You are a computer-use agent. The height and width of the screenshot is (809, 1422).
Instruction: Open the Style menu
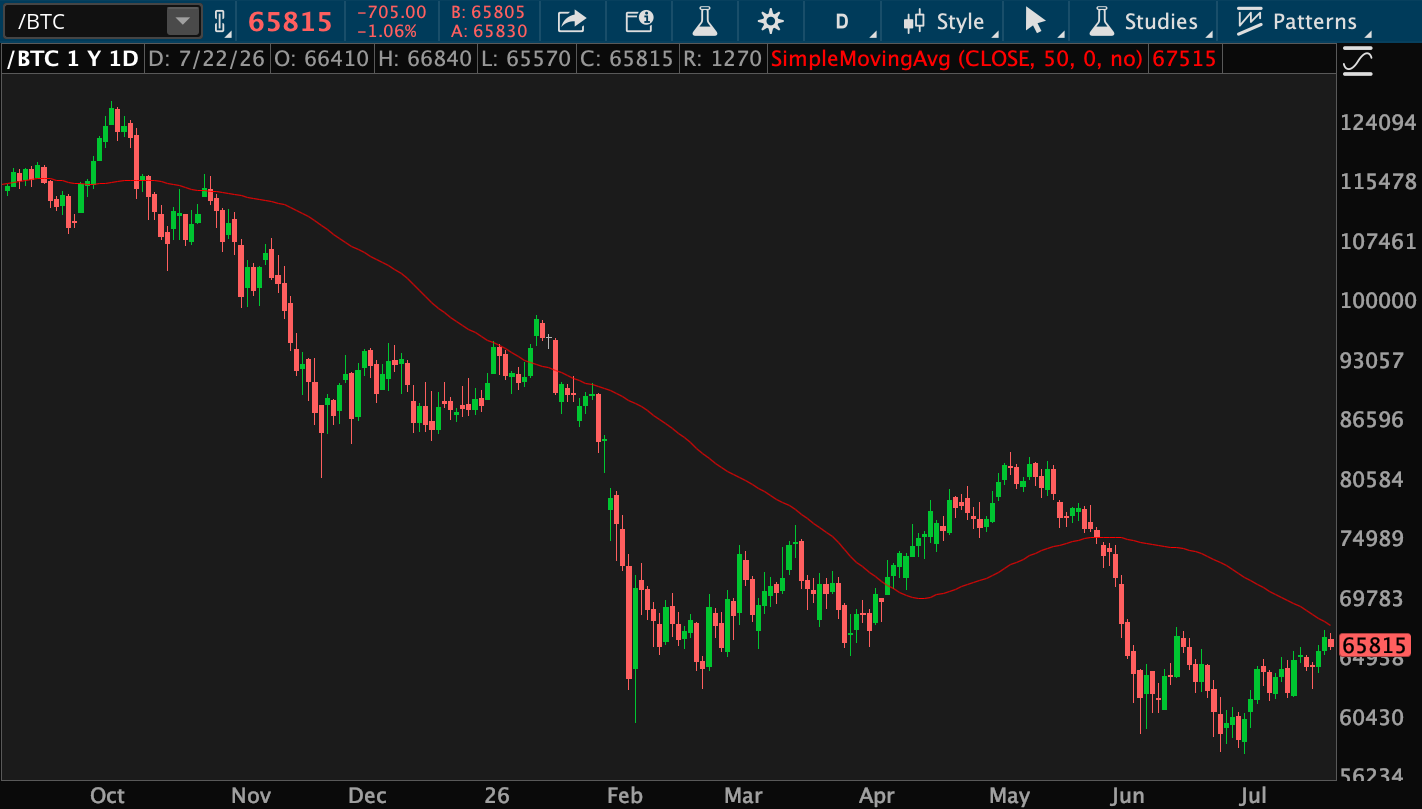945,21
